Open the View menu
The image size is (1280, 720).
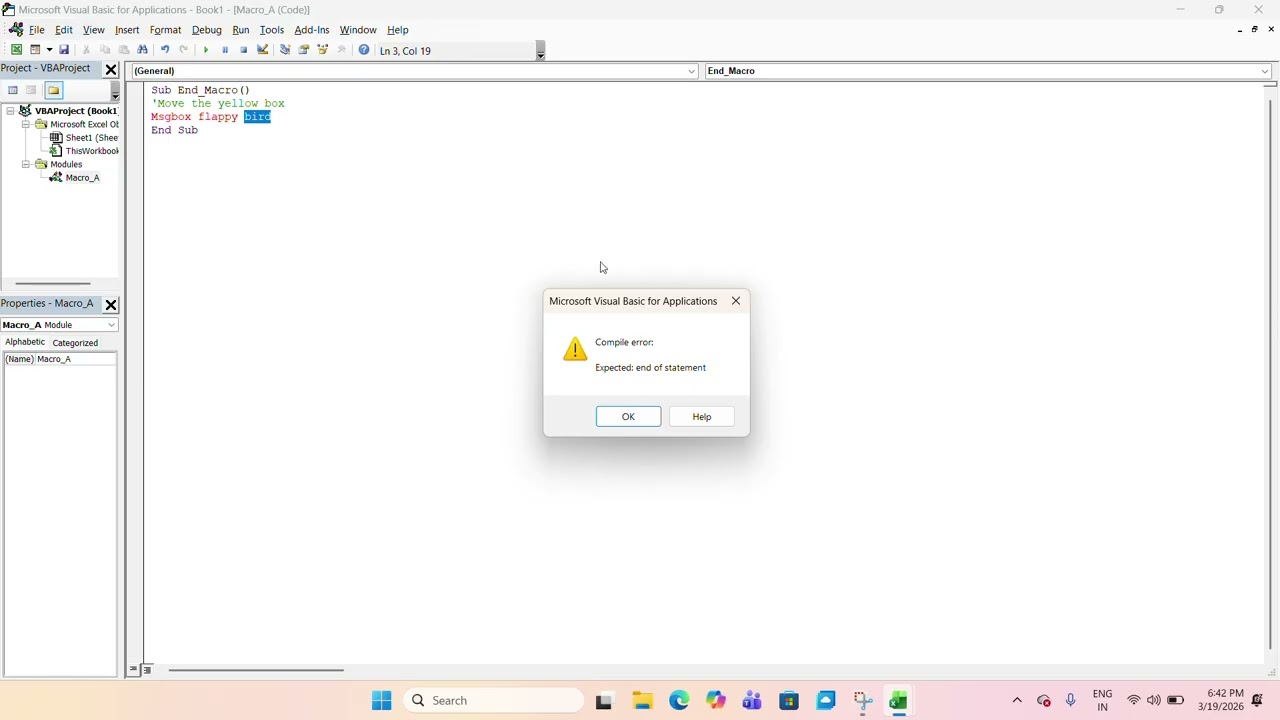(94, 30)
